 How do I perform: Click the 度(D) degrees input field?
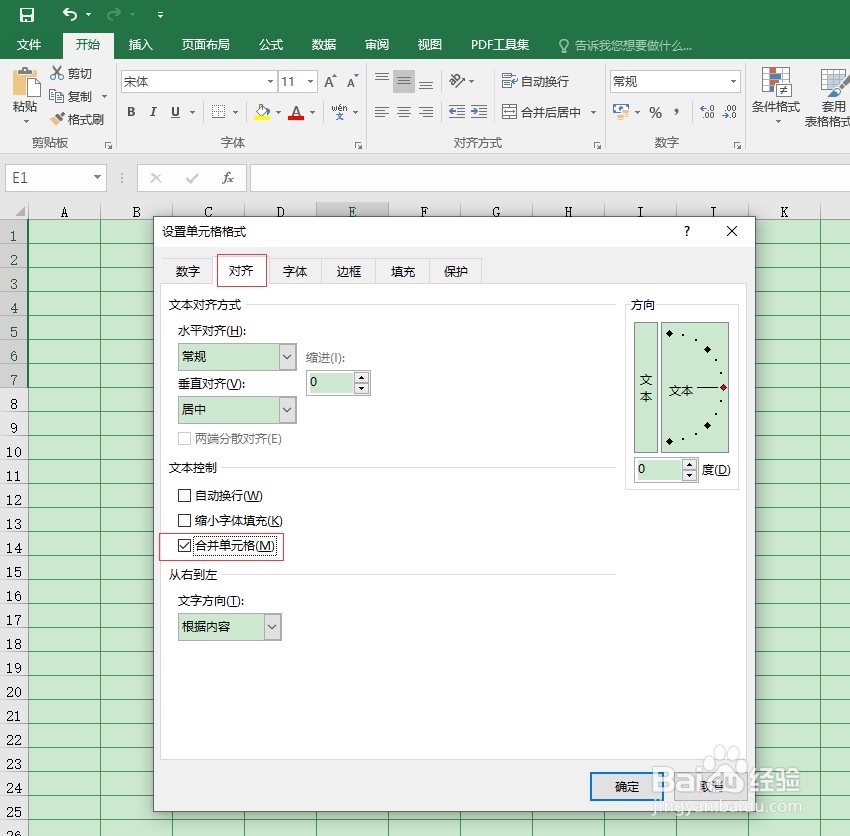(659, 470)
